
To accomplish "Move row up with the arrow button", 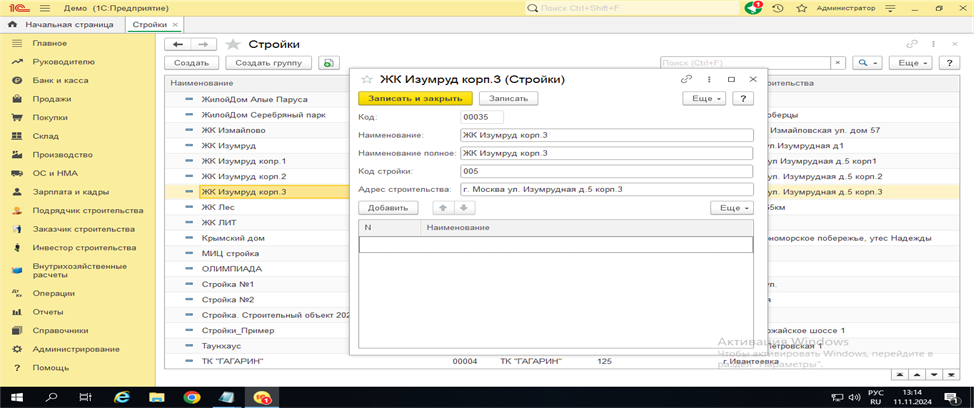I will (442, 208).
